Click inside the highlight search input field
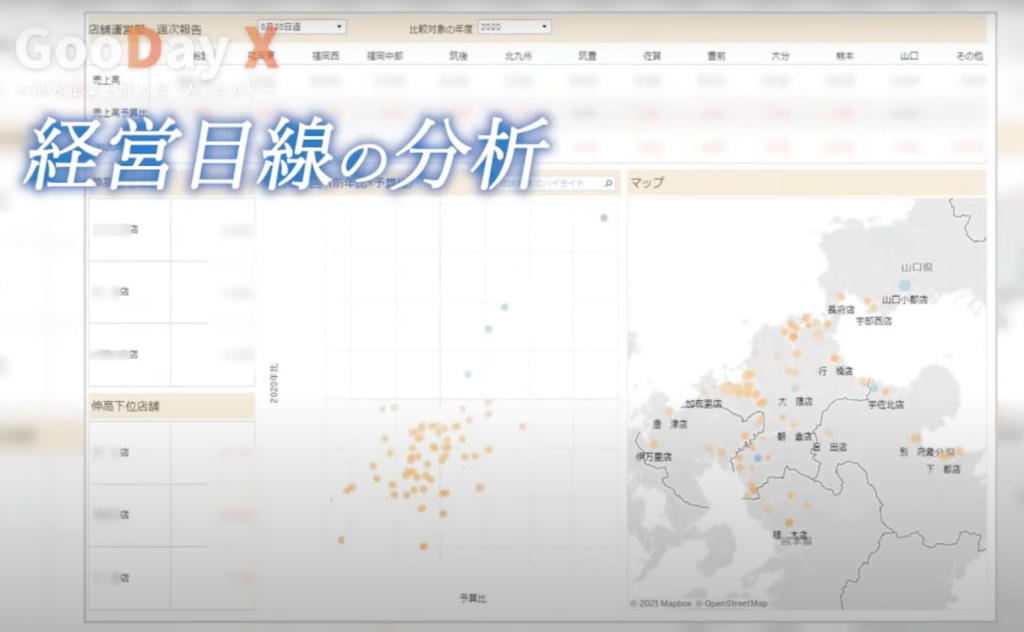 click(x=550, y=184)
